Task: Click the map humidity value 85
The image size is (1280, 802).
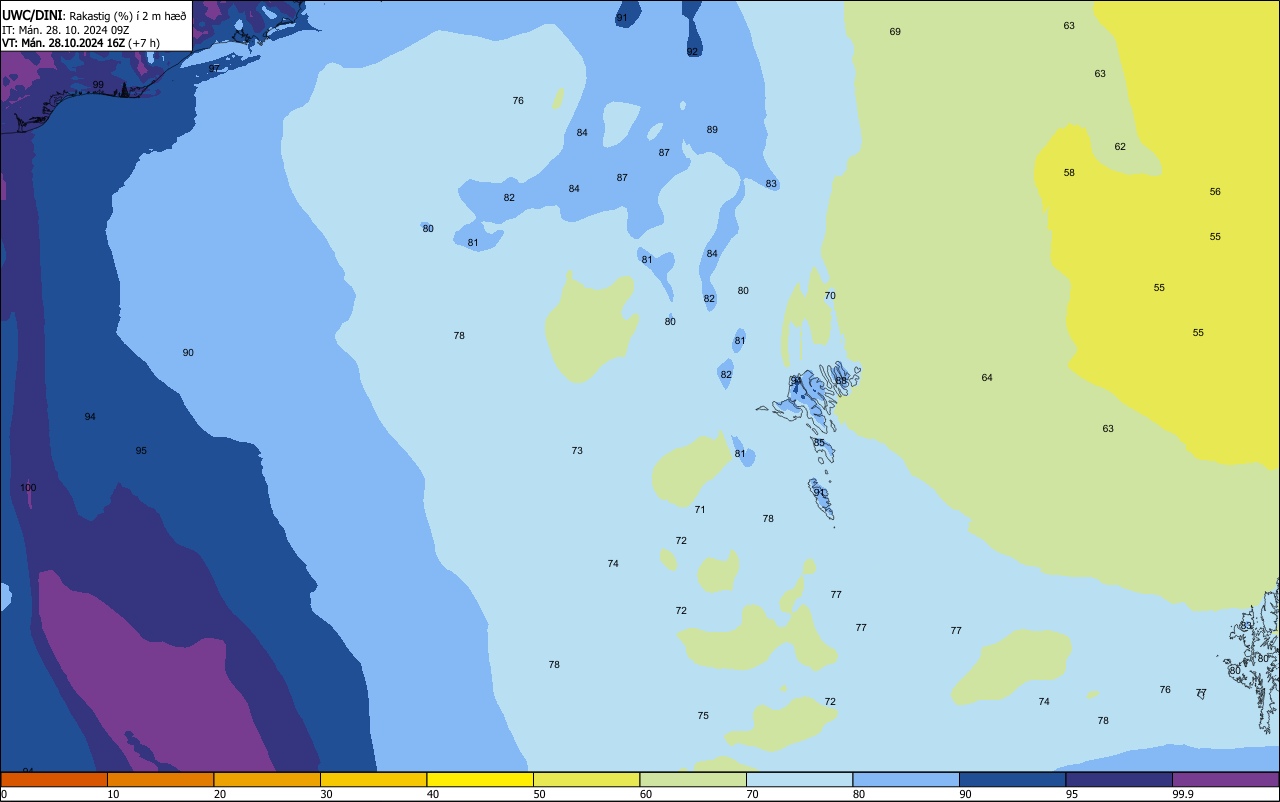Action: click(819, 443)
